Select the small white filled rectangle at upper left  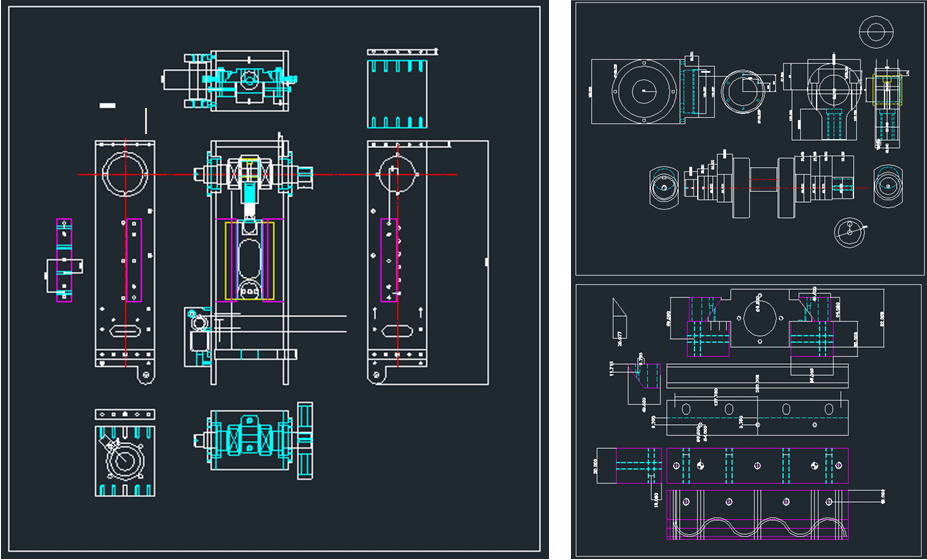(107, 105)
